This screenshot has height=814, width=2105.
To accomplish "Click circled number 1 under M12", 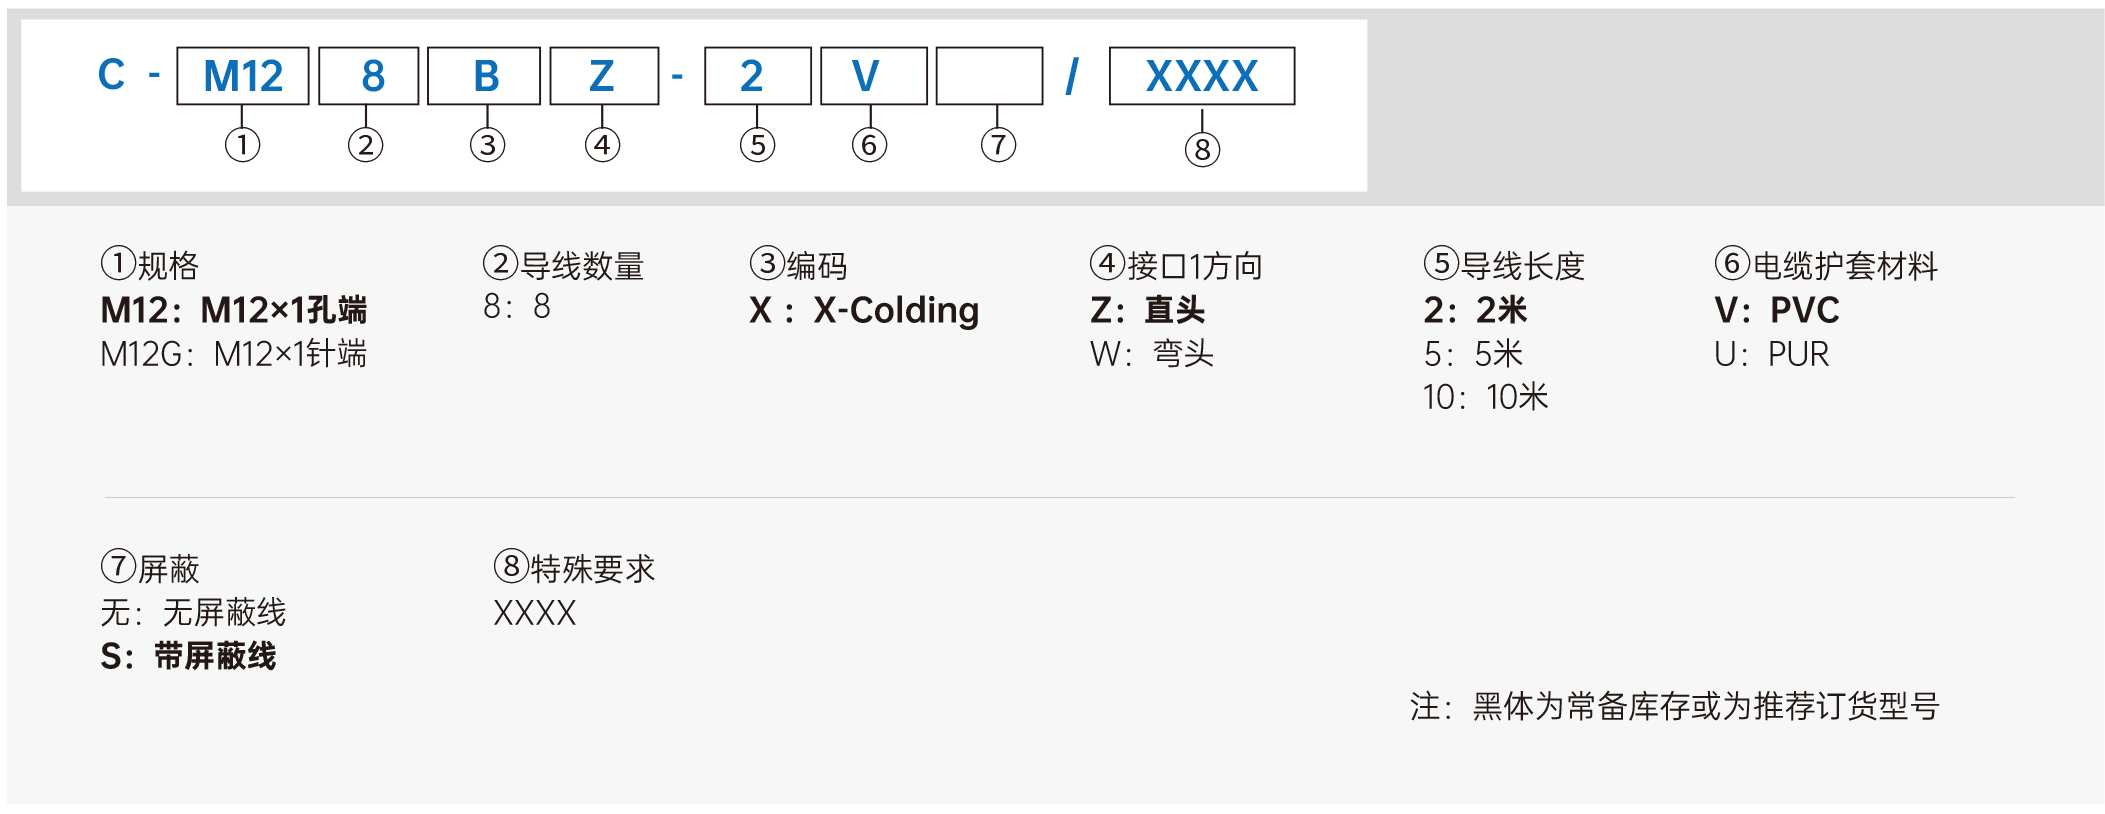I will click(x=243, y=145).
